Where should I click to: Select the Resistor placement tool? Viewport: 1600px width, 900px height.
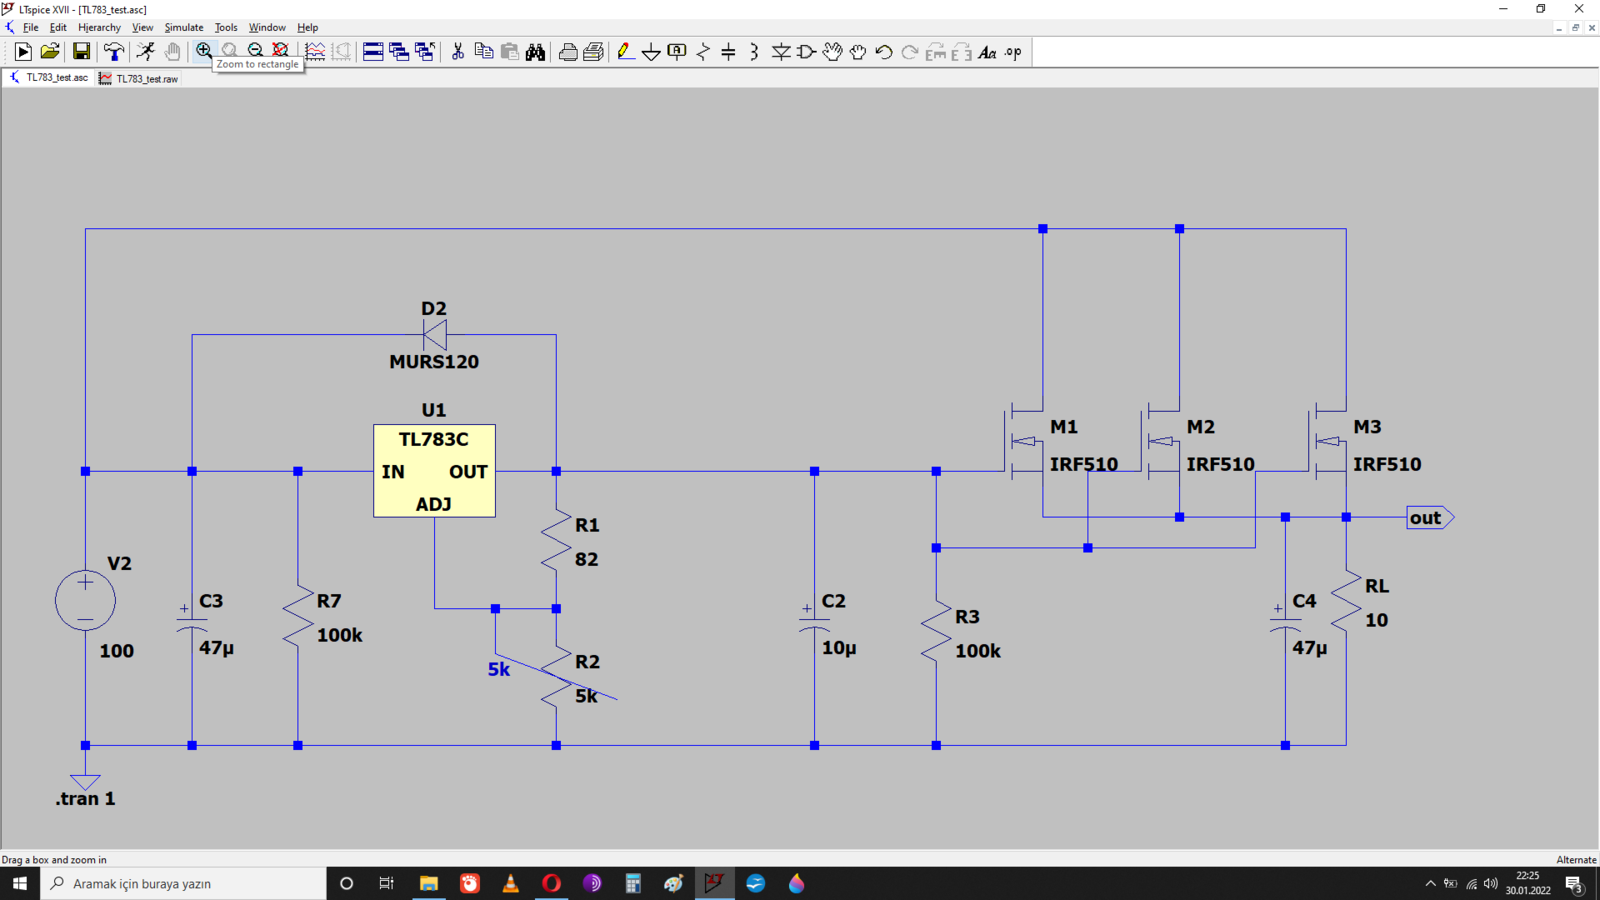coord(703,52)
